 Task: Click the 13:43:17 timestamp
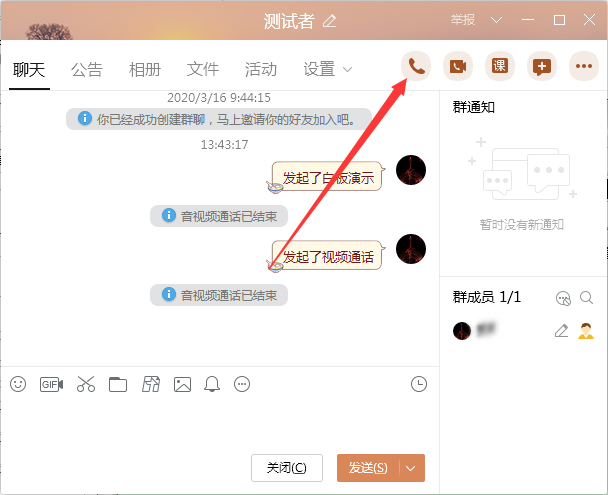coord(224,145)
